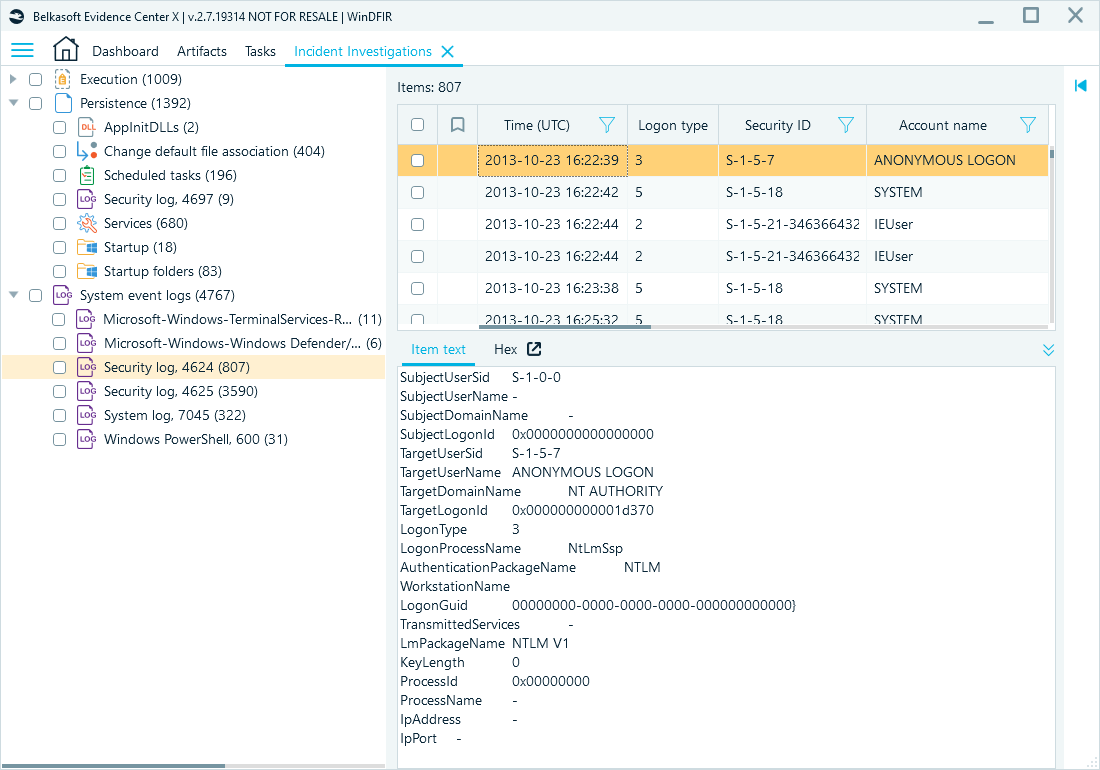The height and width of the screenshot is (770, 1100).
Task: Check the 16:22:42 SYSTEM row checkbox
Action: pyautogui.click(x=417, y=192)
